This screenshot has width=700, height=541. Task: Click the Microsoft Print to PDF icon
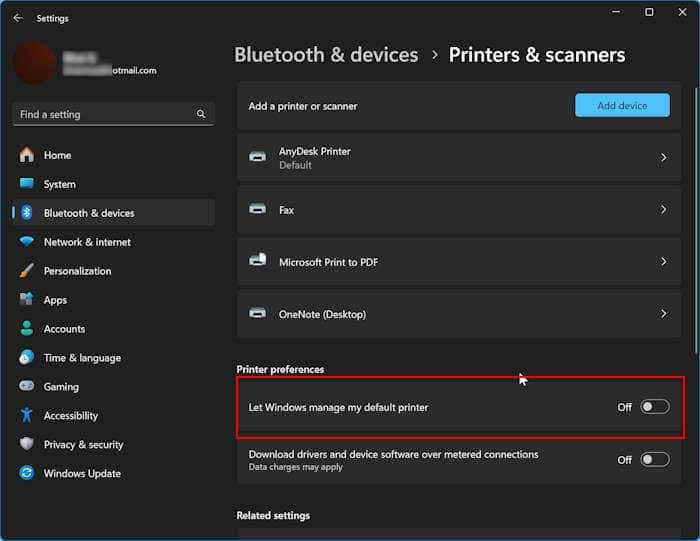[x=258, y=261]
